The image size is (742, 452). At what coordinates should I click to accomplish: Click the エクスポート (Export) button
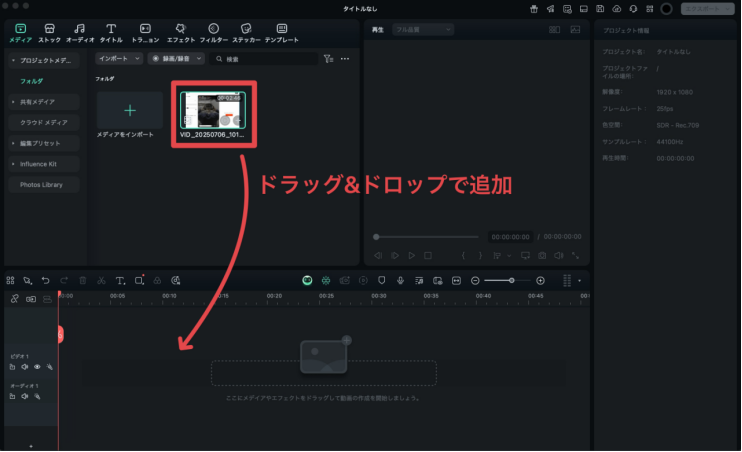(x=707, y=9)
